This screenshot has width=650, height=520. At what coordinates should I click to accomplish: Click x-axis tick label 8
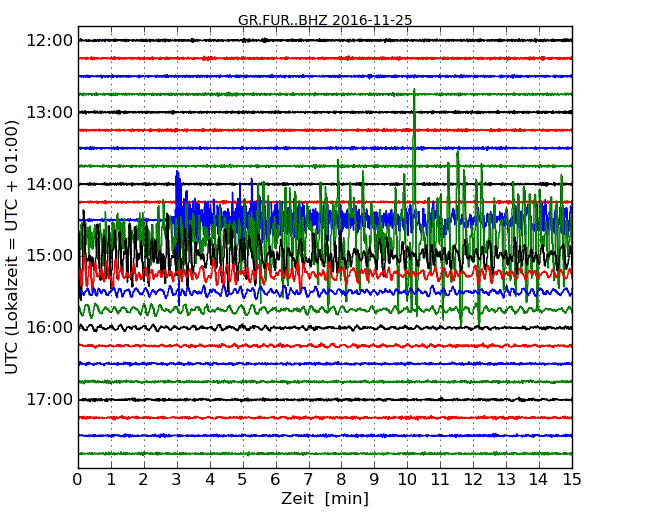click(341, 479)
